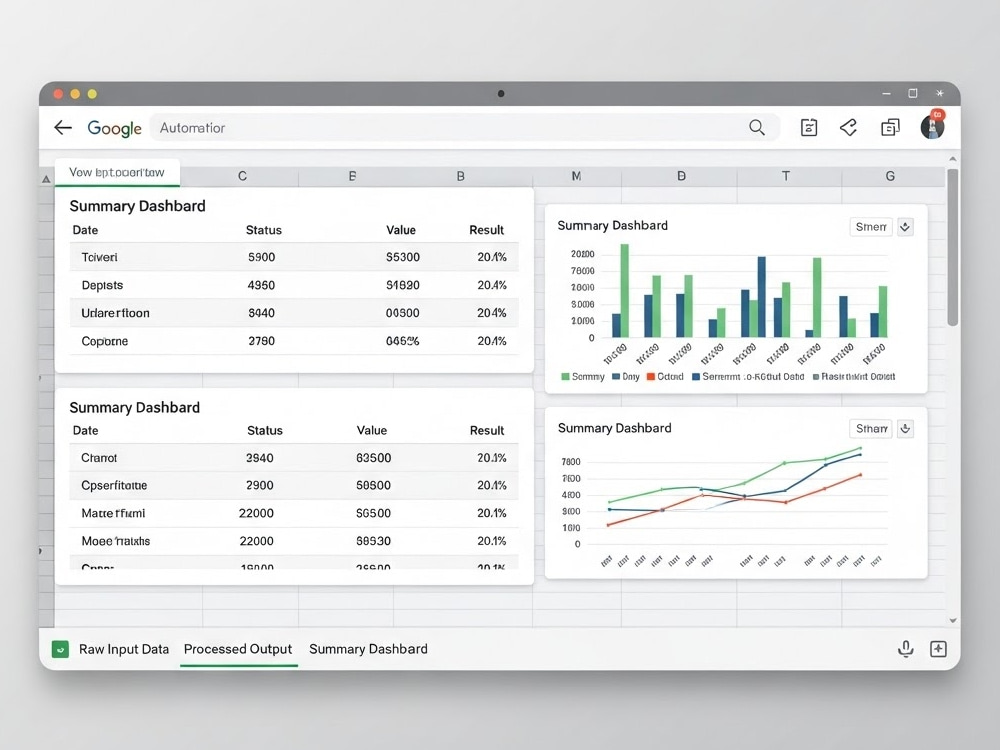Screen dimensions: 1000x750
Task: Select column header C
Action: click(242, 176)
